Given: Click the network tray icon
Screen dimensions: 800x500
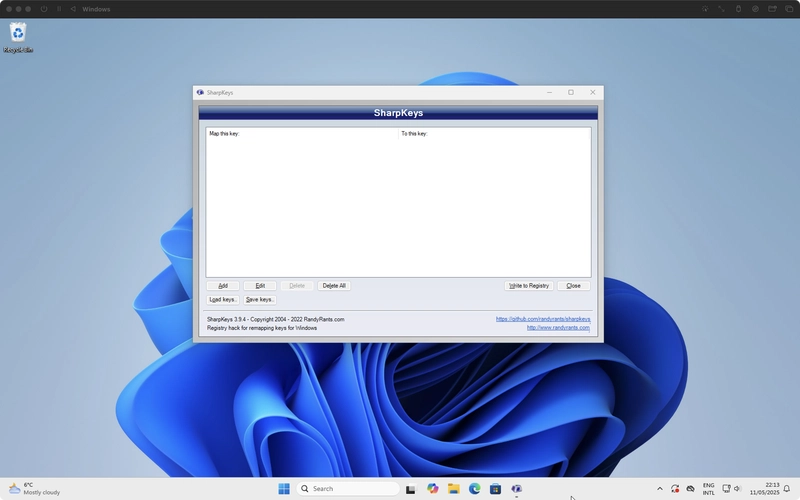Looking at the screenshot, I should [726, 489].
